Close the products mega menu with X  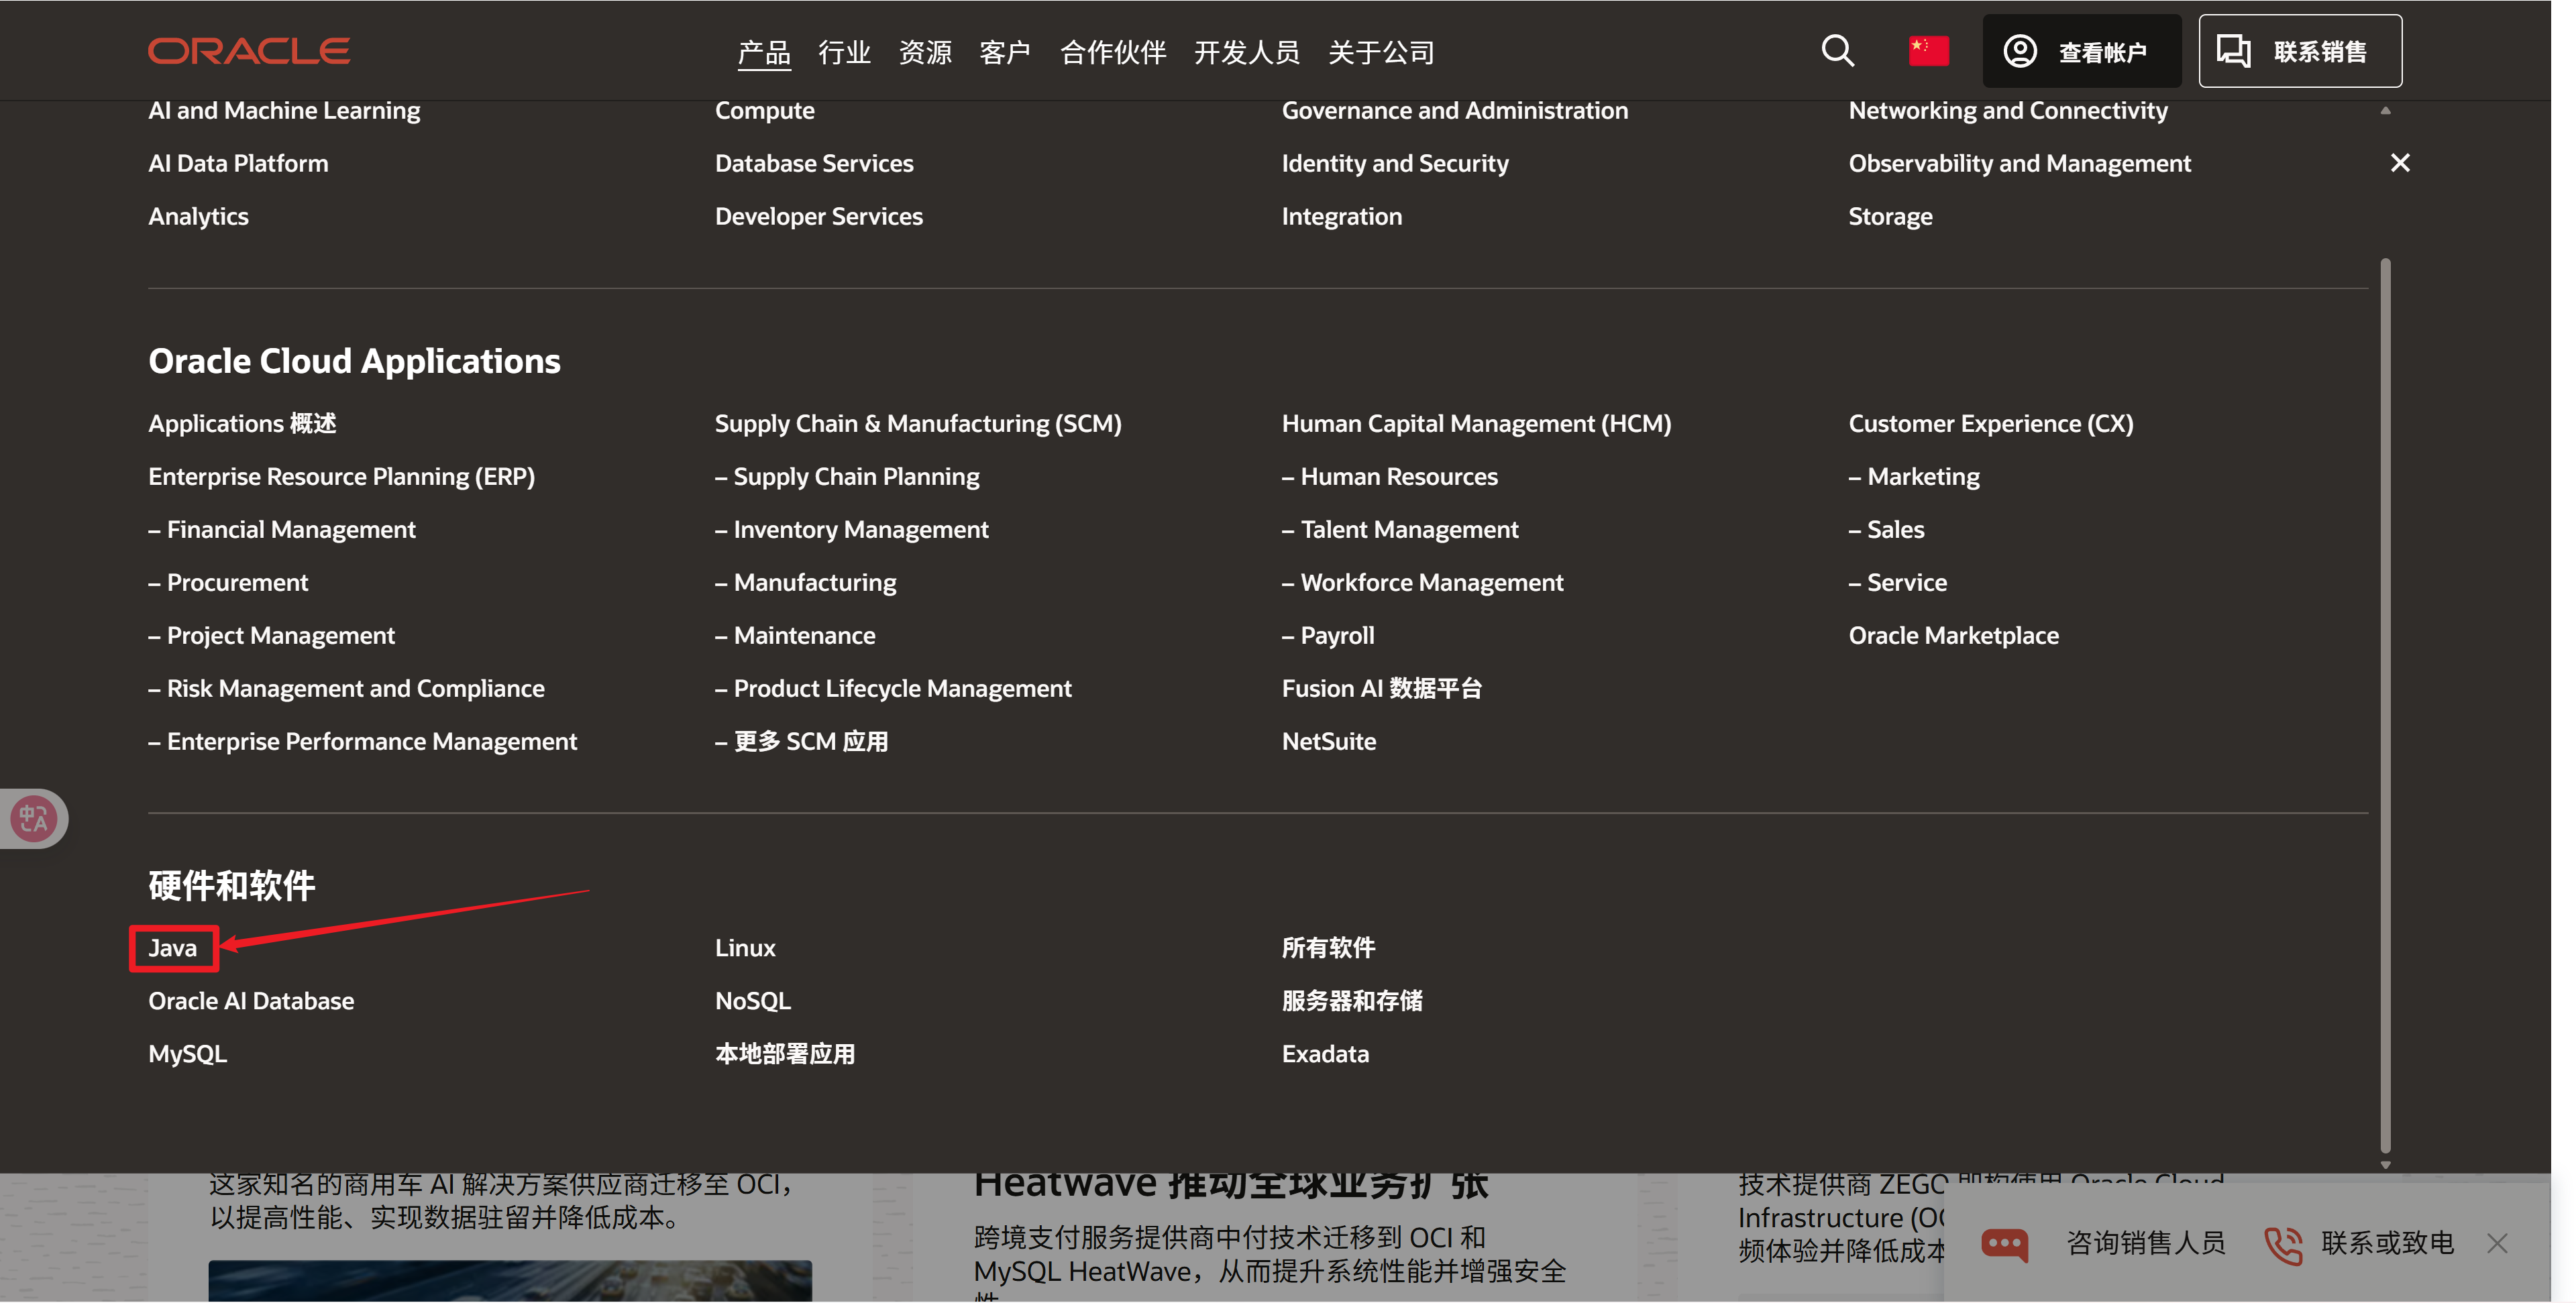[2399, 163]
